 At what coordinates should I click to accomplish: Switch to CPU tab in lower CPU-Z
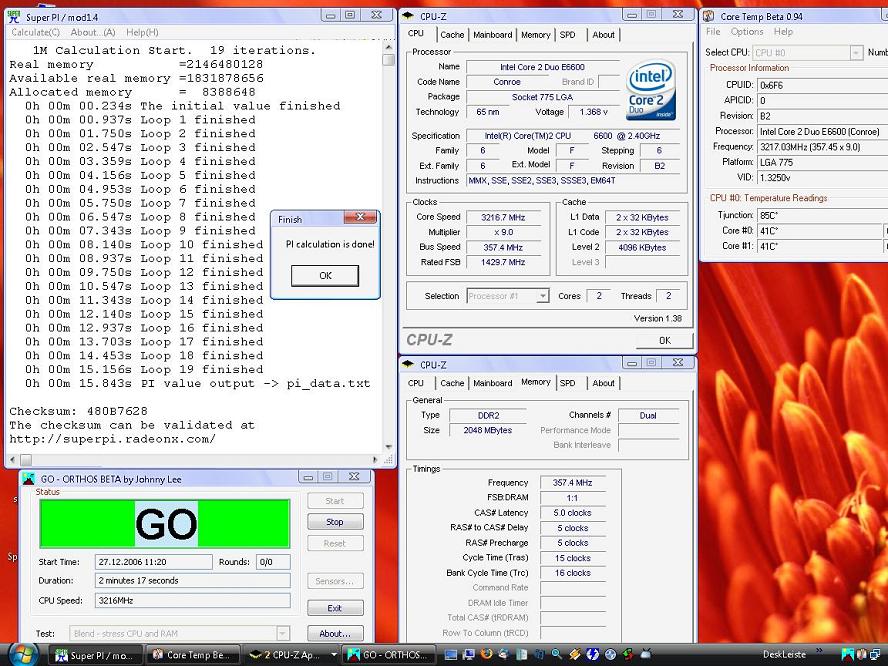(416, 383)
